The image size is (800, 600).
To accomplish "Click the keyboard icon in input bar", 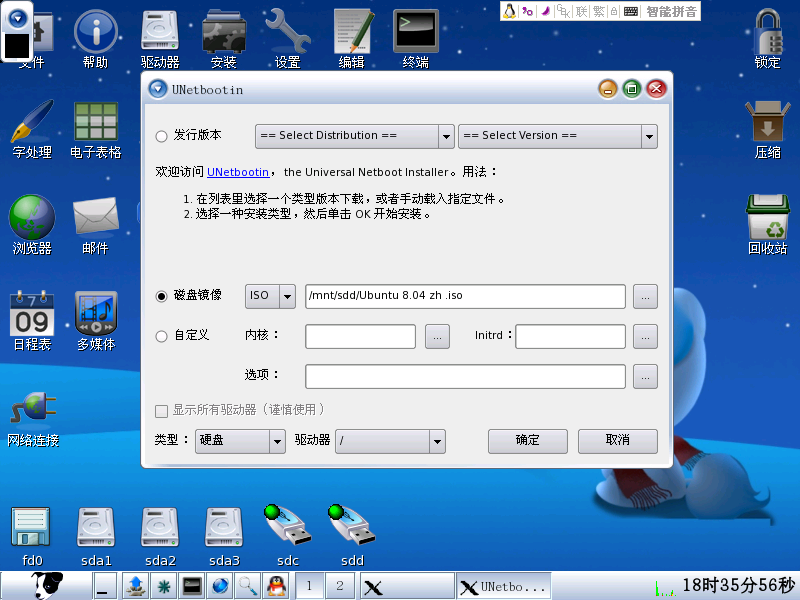I will point(631,11).
